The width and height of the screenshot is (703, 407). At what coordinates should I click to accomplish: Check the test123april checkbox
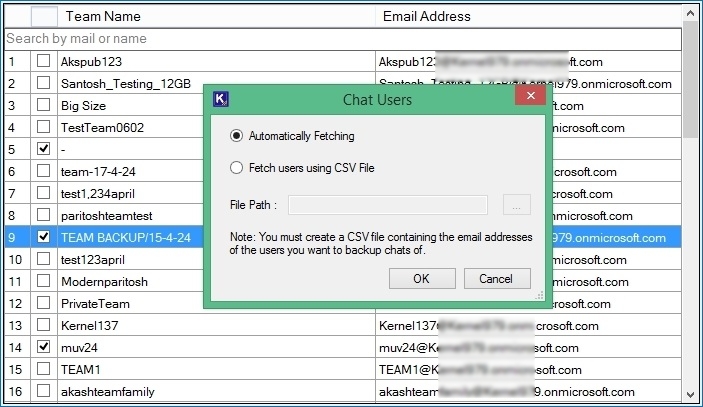(x=43, y=259)
